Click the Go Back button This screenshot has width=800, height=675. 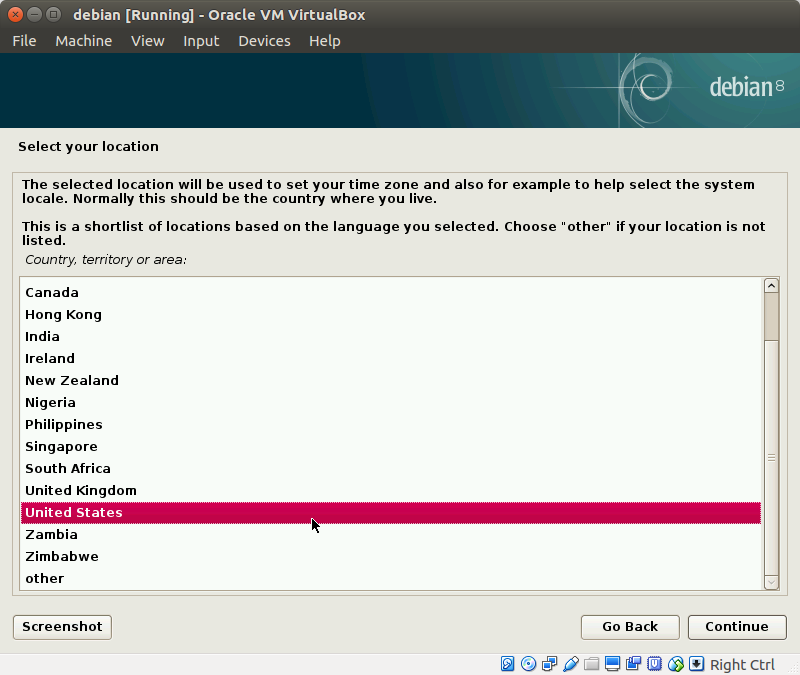click(x=630, y=627)
